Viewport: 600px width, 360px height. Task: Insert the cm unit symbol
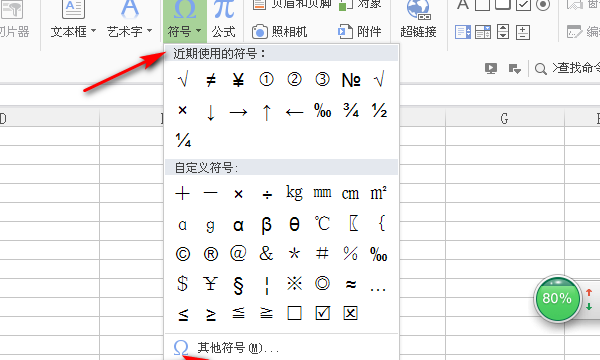coord(350,194)
